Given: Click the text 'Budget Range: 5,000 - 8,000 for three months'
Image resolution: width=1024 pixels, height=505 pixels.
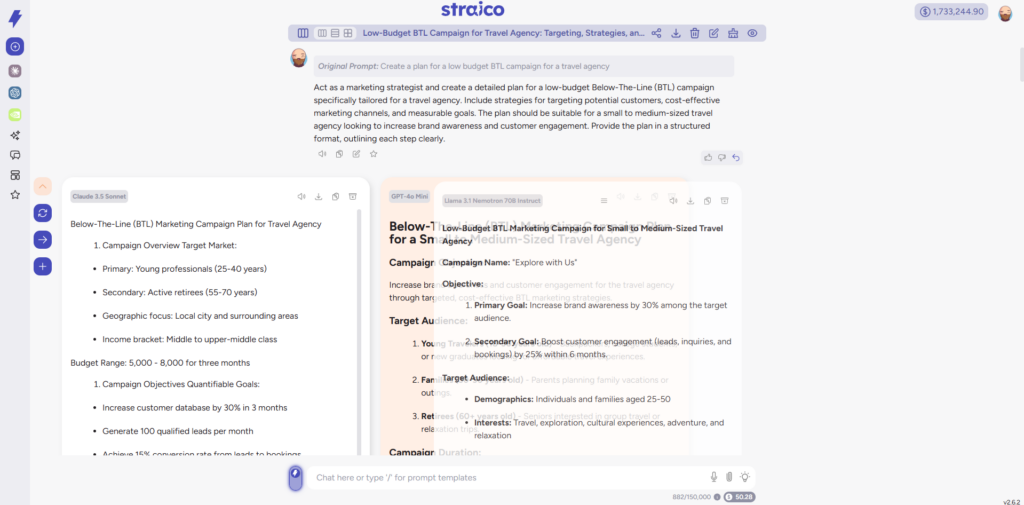Looking at the screenshot, I should pyautogui.click(x=160, y=363).
